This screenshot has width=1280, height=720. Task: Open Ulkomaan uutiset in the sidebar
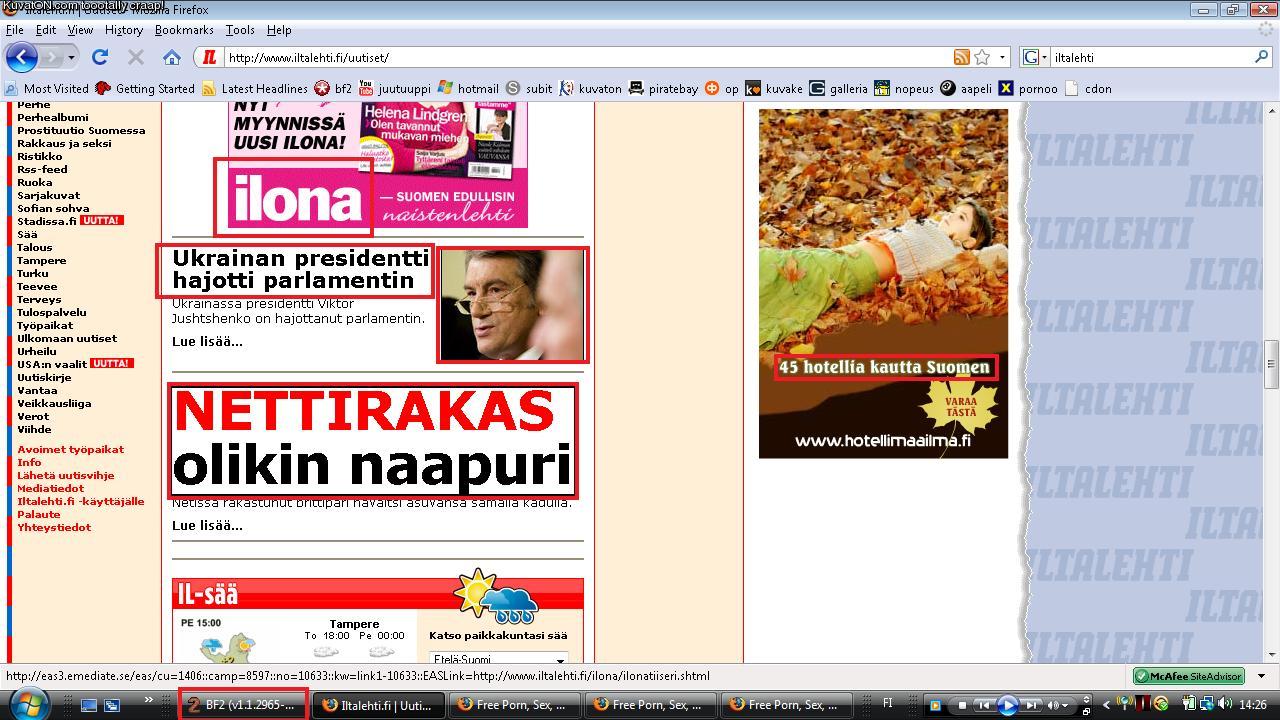(66, 338)
